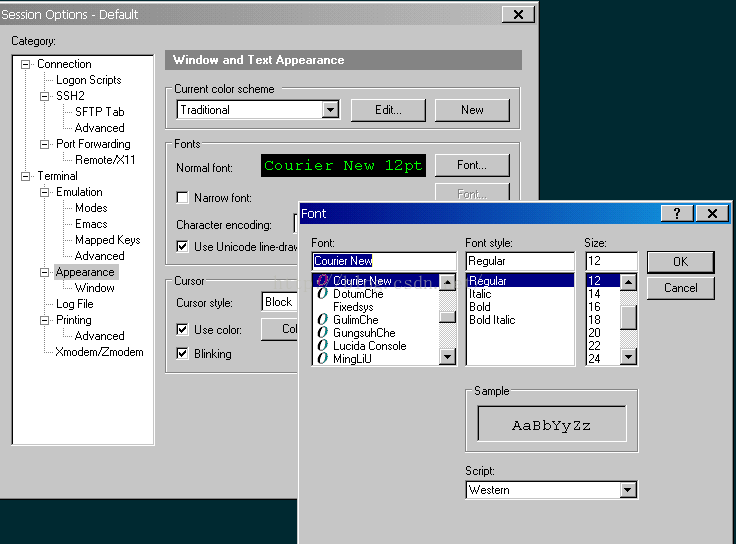
Task: Open the color scheme dropdown
Action: click(x=330, y=110)
